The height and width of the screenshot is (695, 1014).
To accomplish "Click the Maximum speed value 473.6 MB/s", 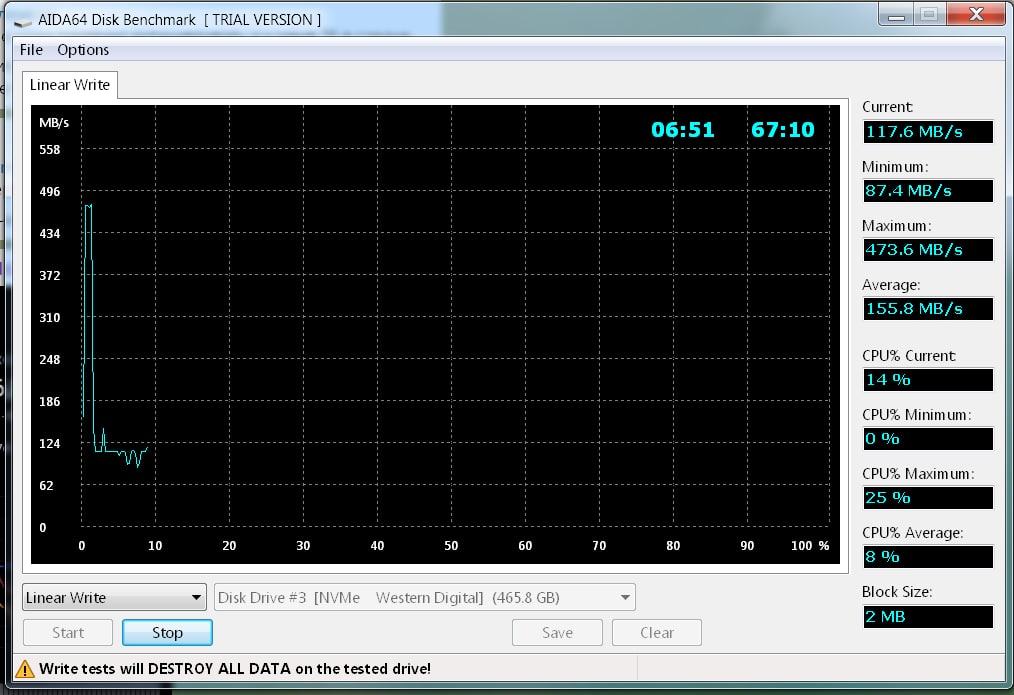I will click(928, 250).
